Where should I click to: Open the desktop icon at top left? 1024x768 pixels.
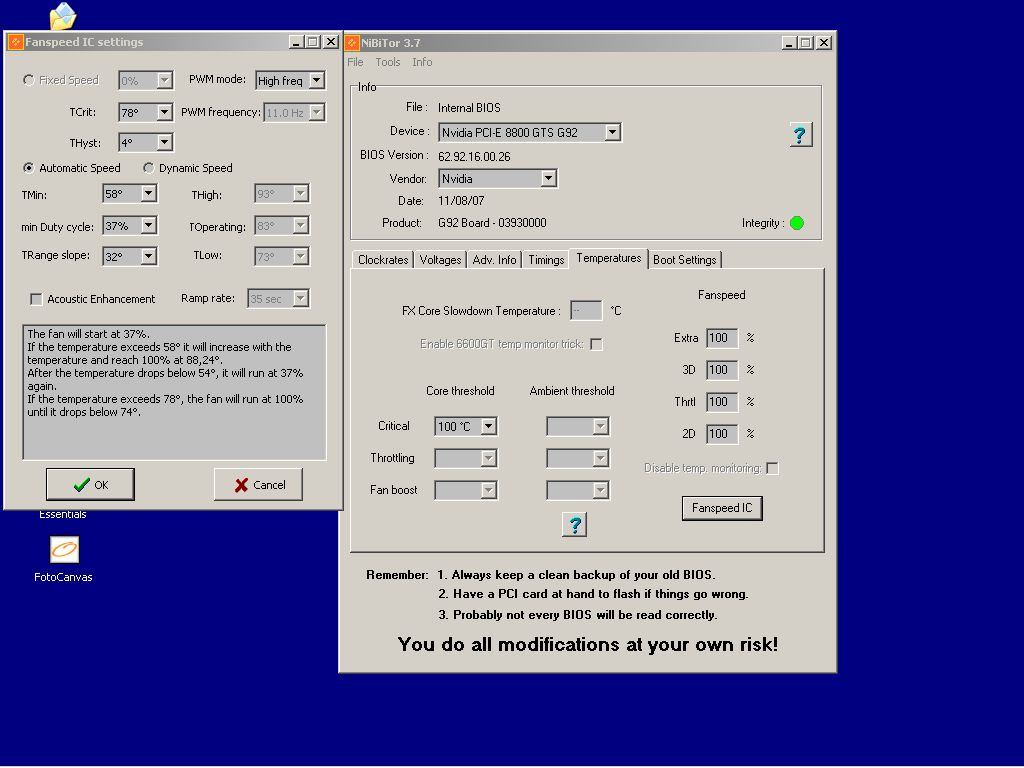(x=63, y=16)
